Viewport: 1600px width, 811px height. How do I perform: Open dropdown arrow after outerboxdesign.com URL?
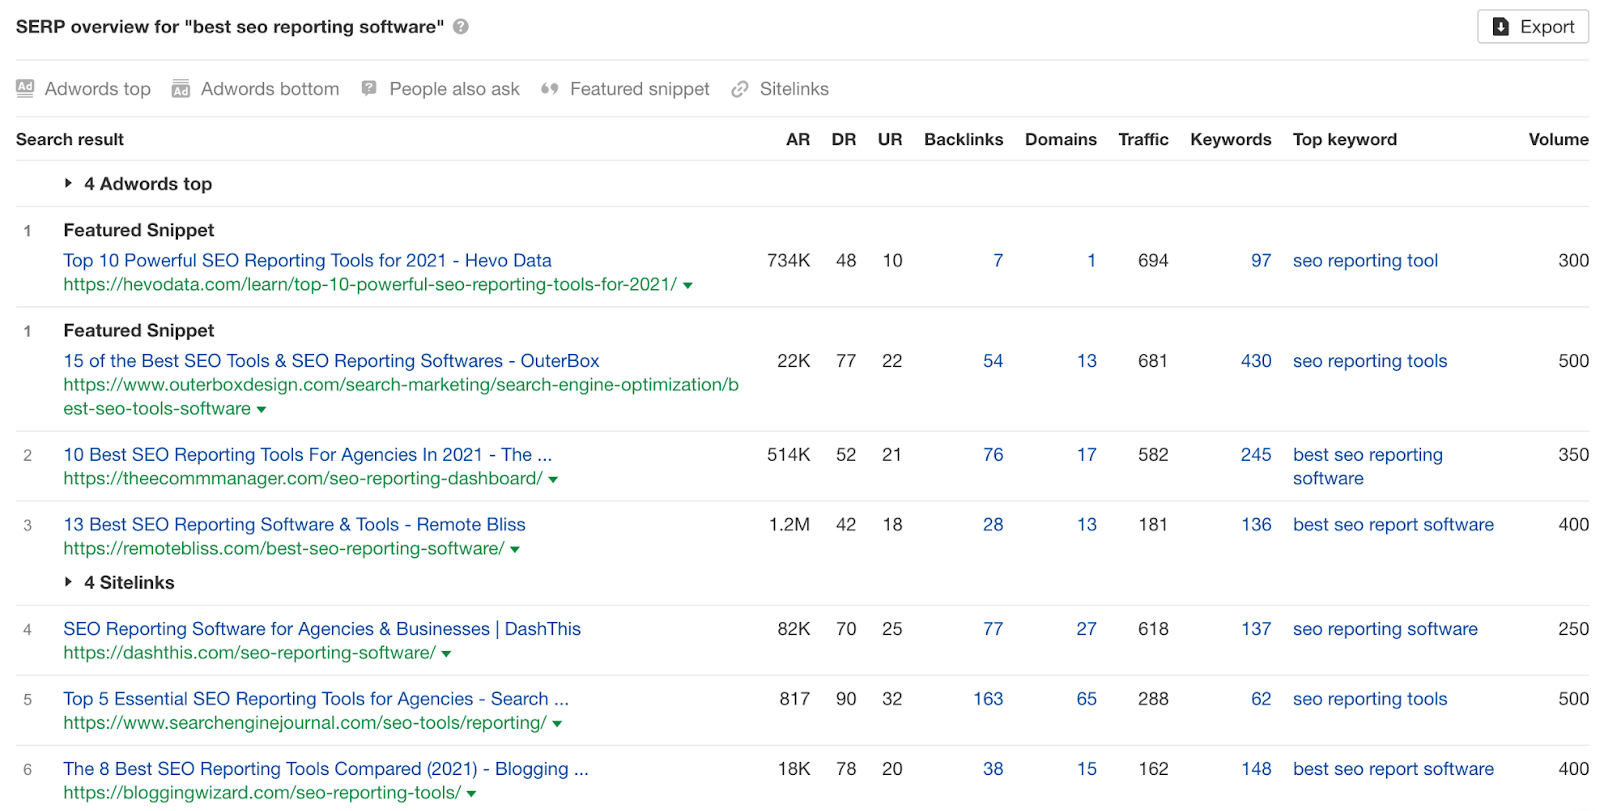(261, 410)
